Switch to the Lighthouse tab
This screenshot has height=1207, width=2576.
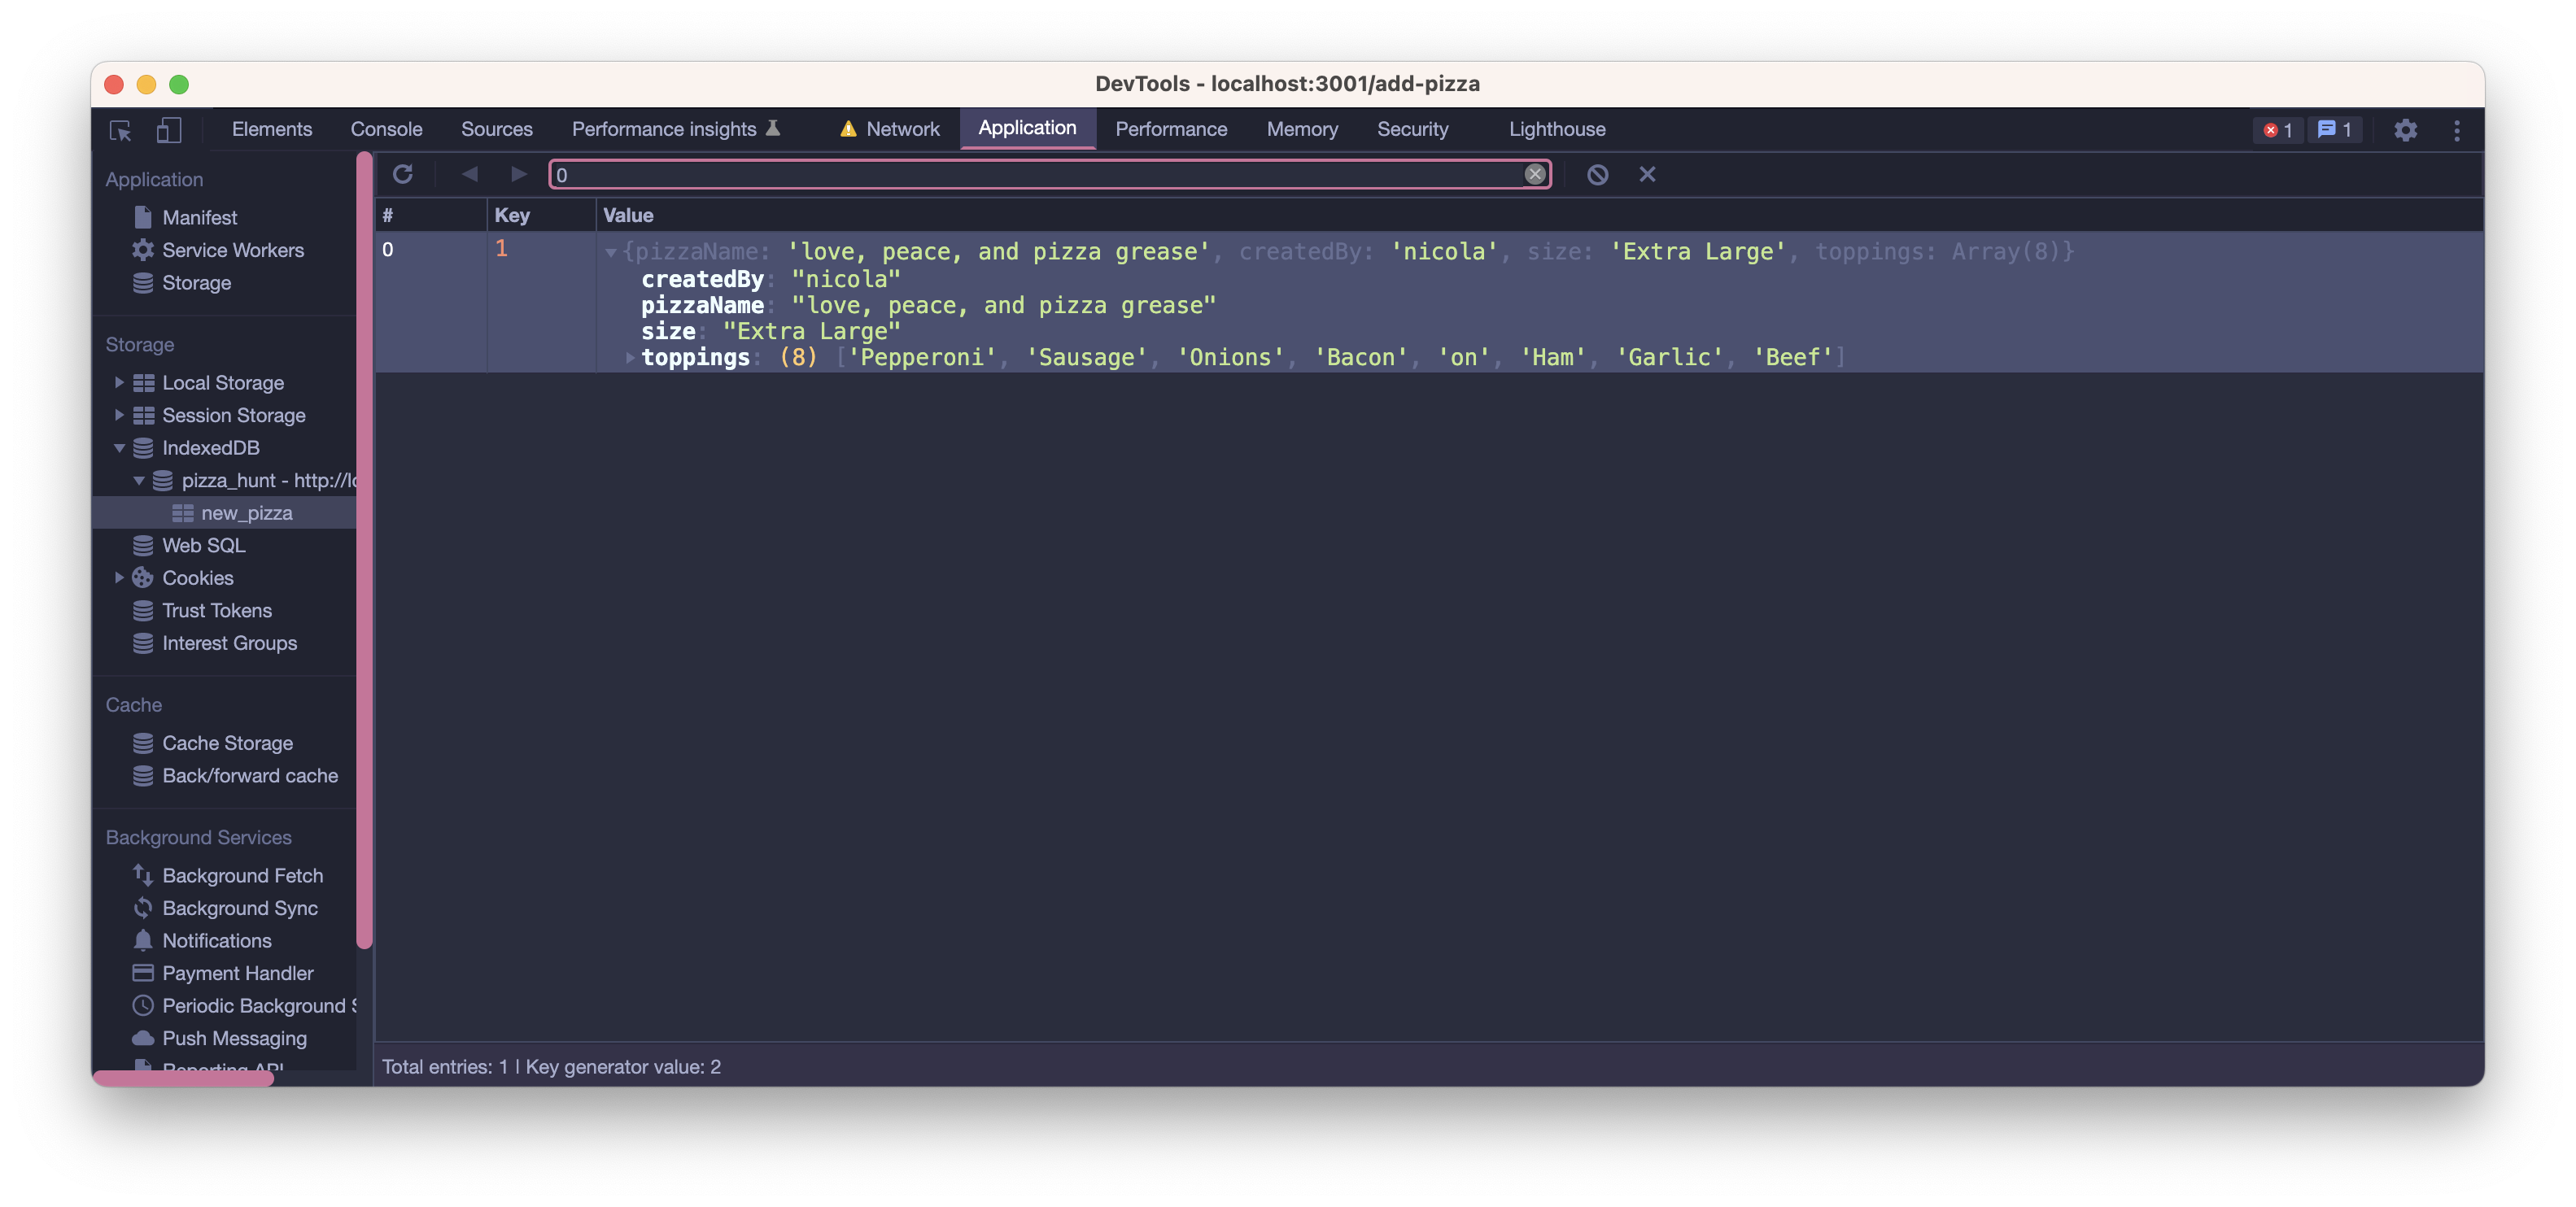[1556, 129]
